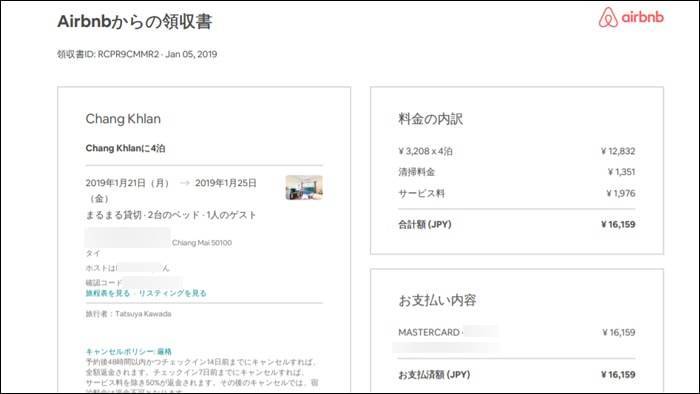700x394 pixels.
Task: Click the サービス料 label
Action: pos(421,194)
